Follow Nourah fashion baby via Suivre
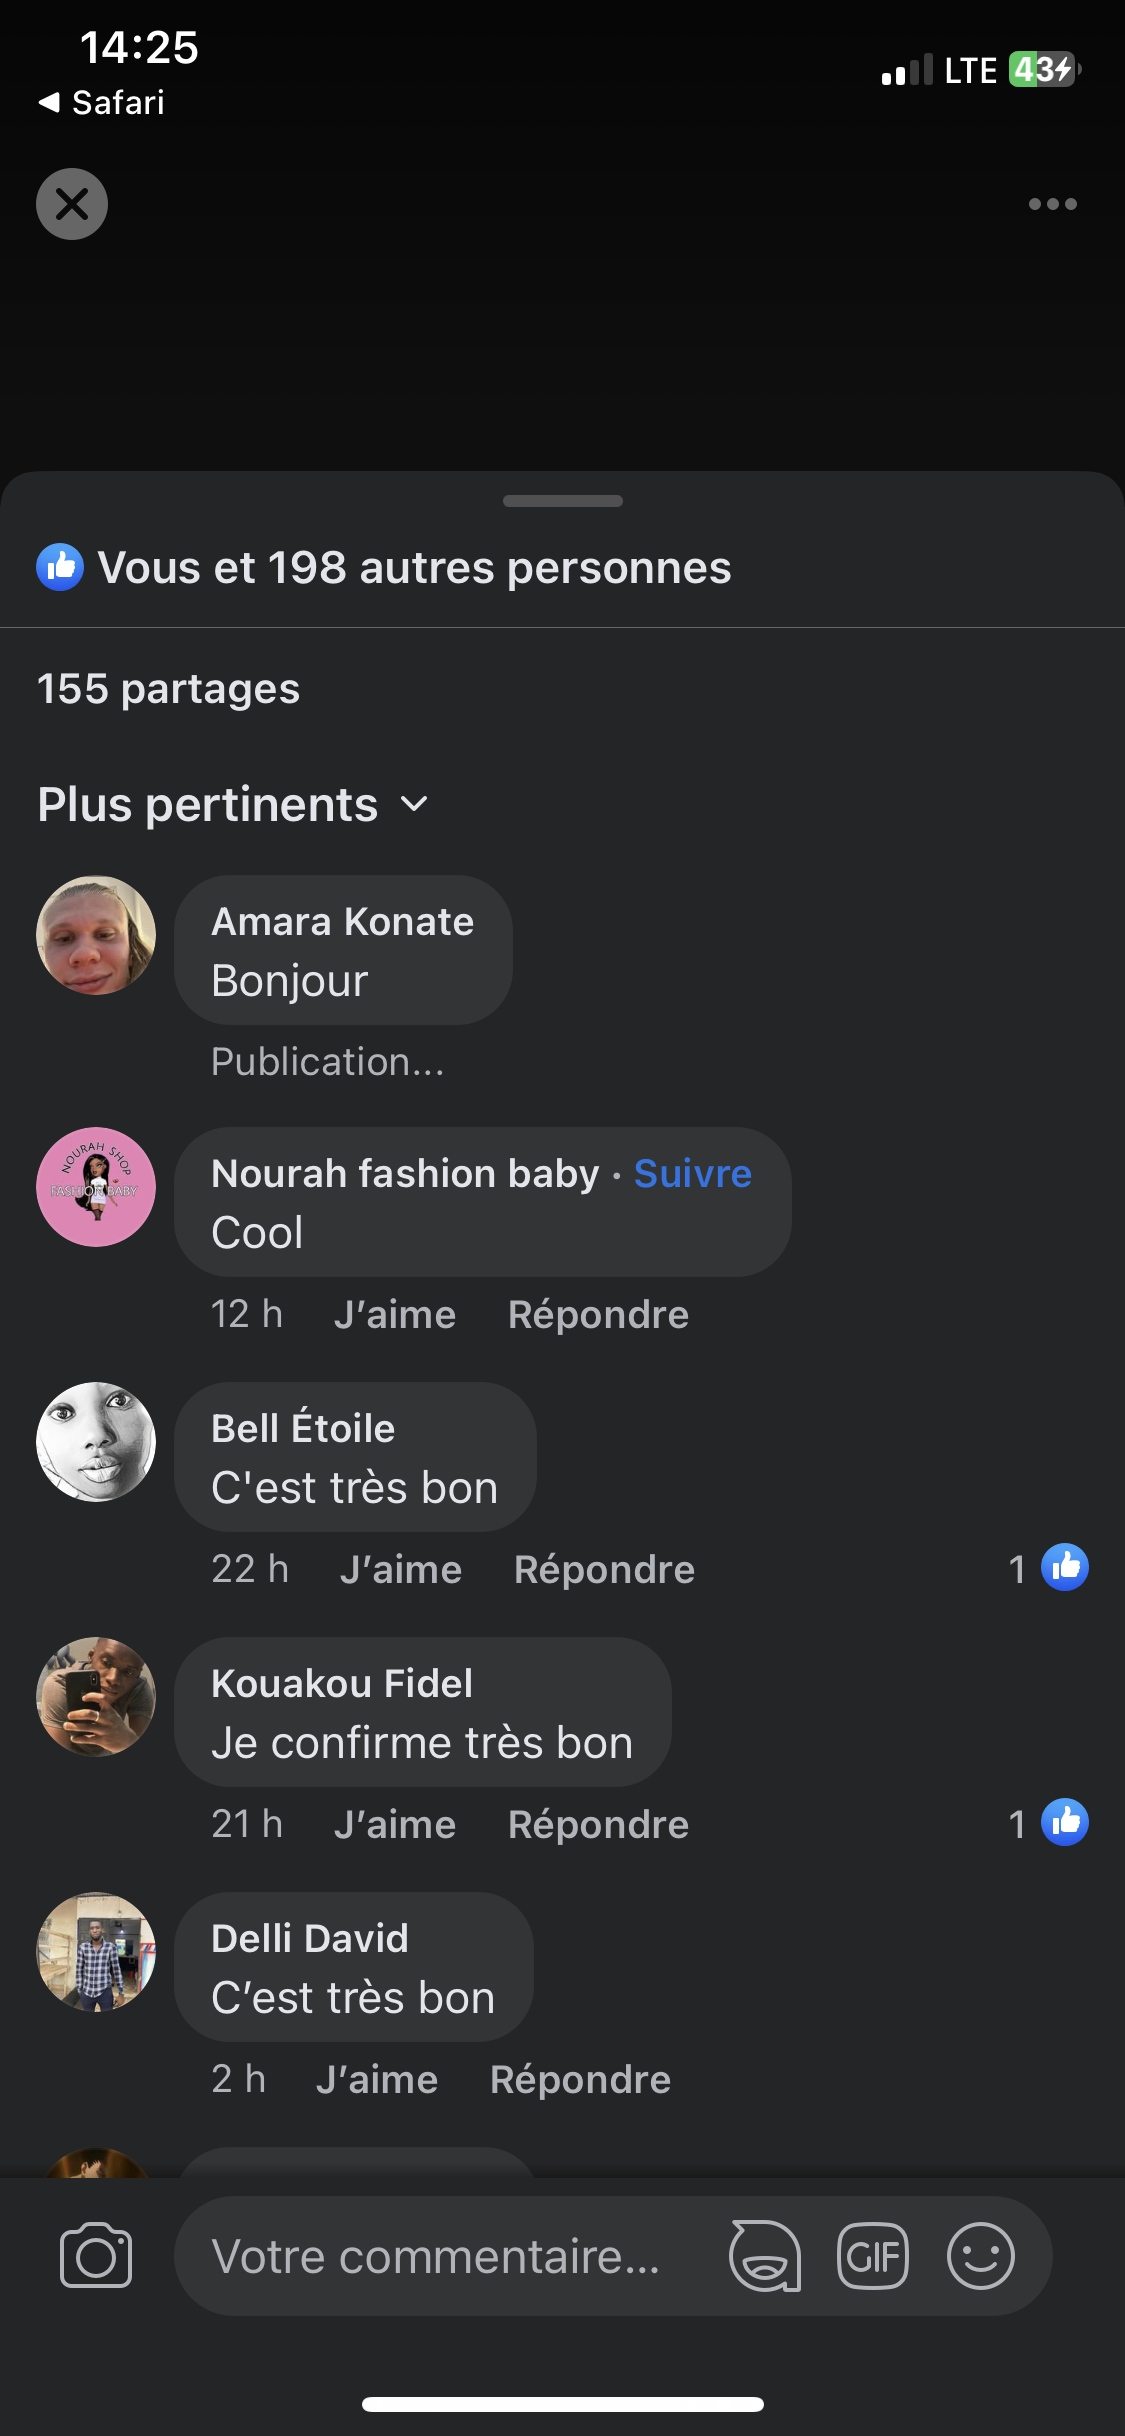The height and width of the screenshot is (2436, 1125). [692, 1173]
